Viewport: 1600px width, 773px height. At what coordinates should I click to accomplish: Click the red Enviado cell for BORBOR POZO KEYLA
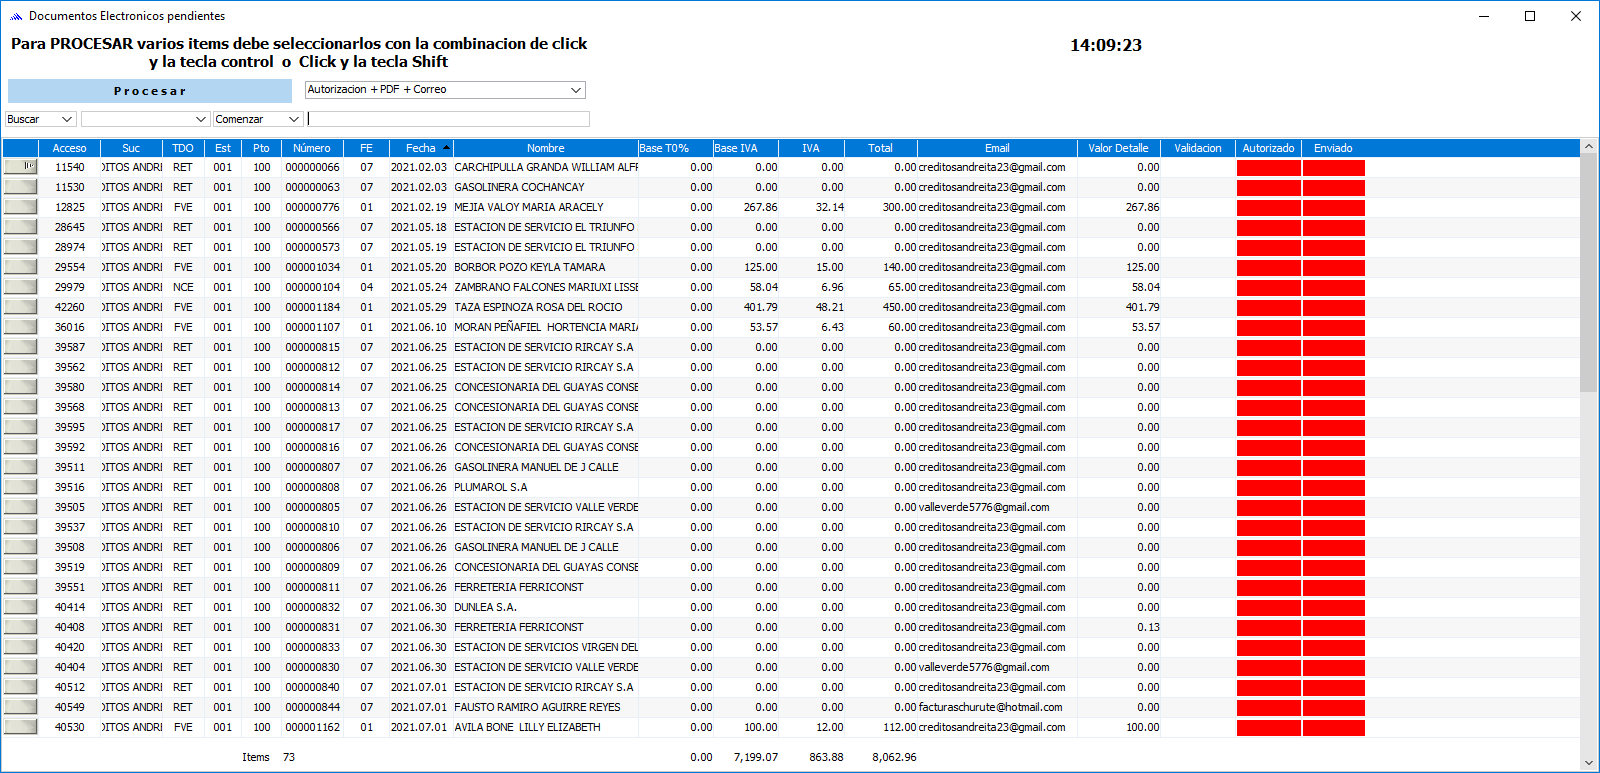(1333, 267)
